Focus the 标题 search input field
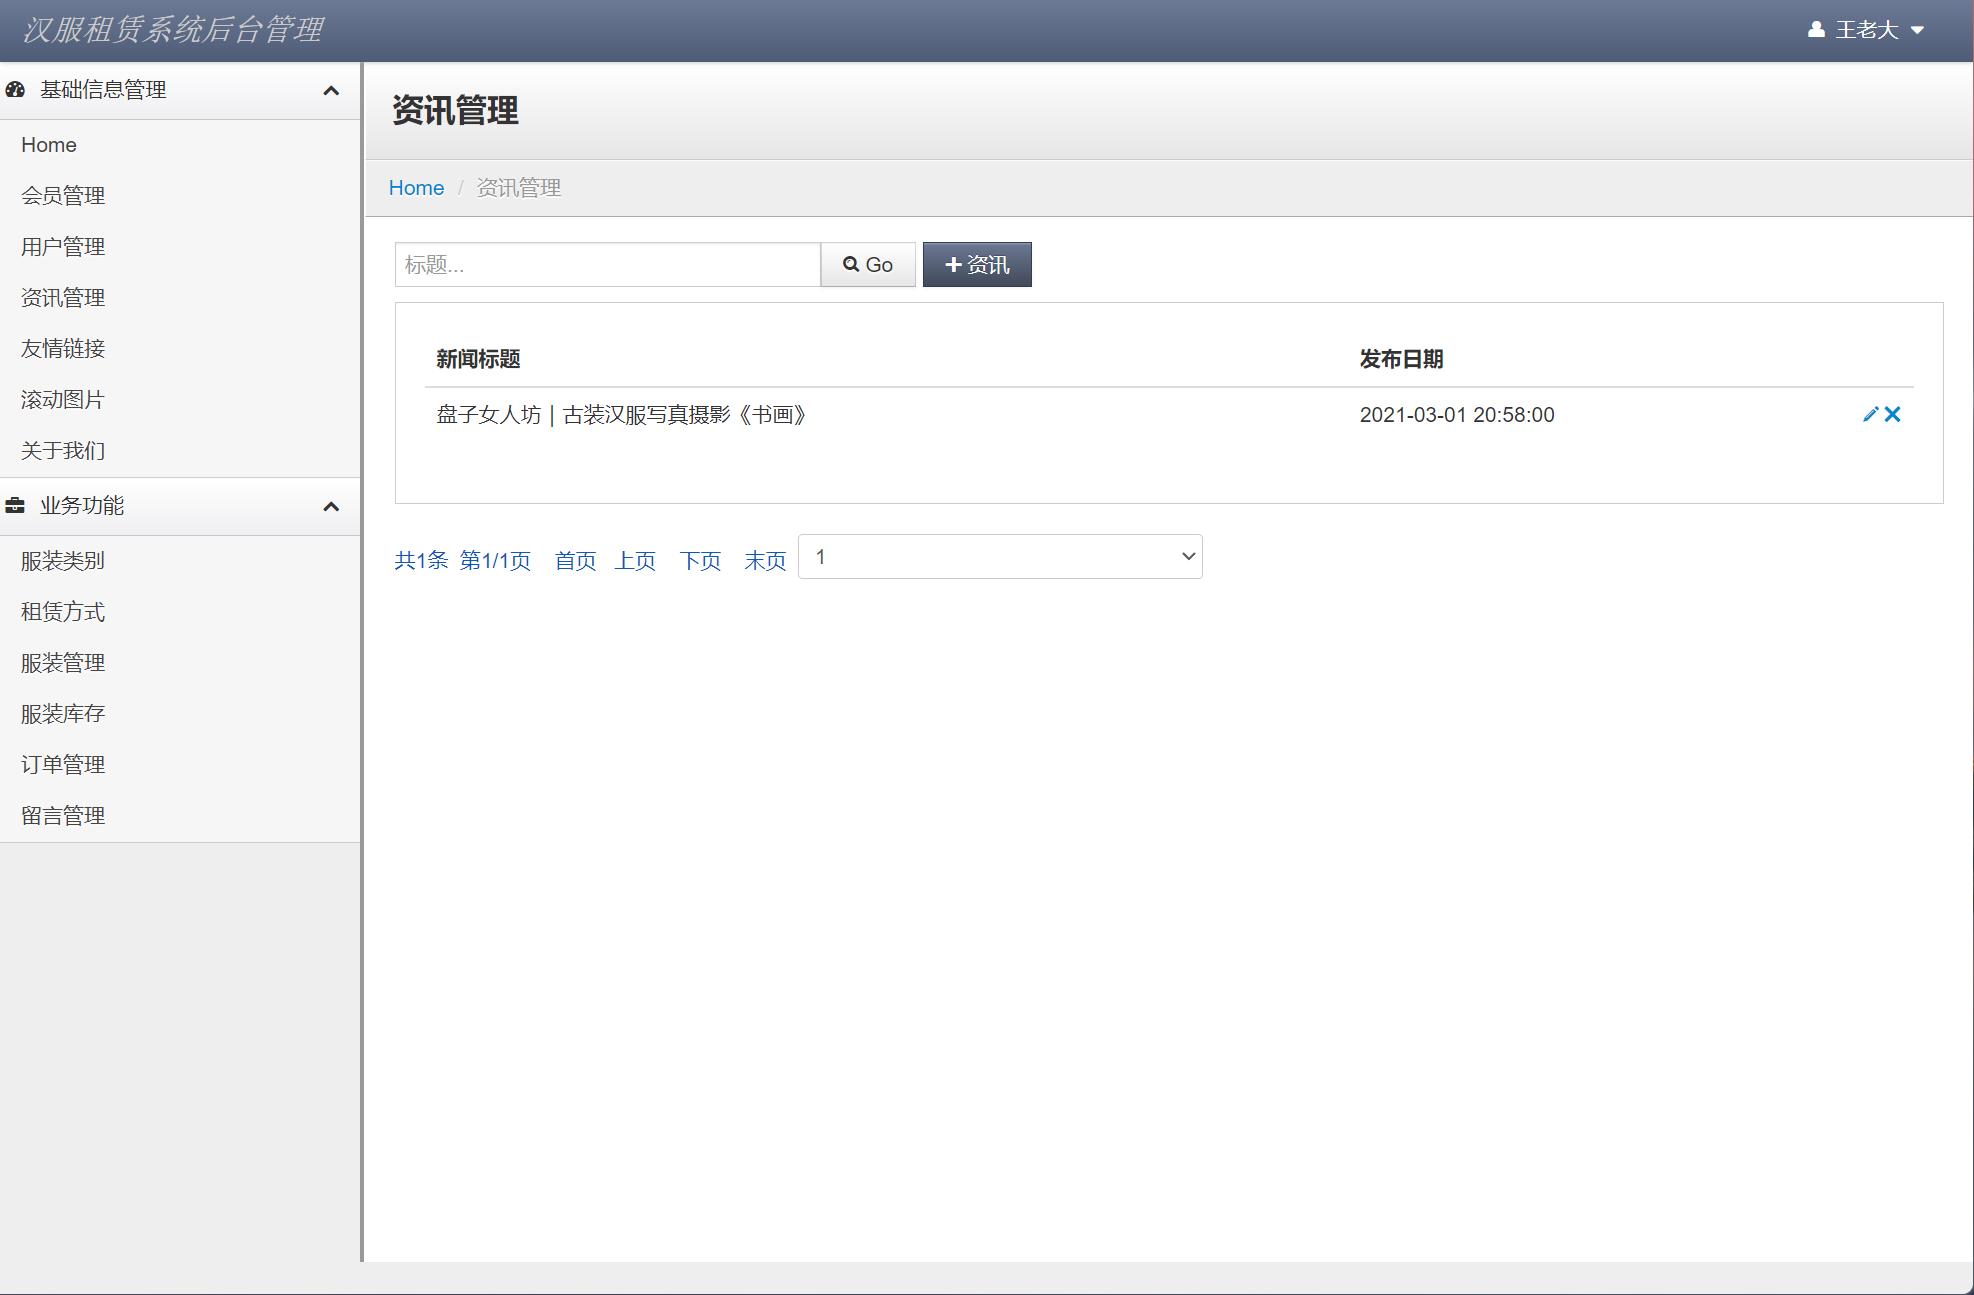The height and width of the screenshot is (1295, 1974). pos(607,265)
